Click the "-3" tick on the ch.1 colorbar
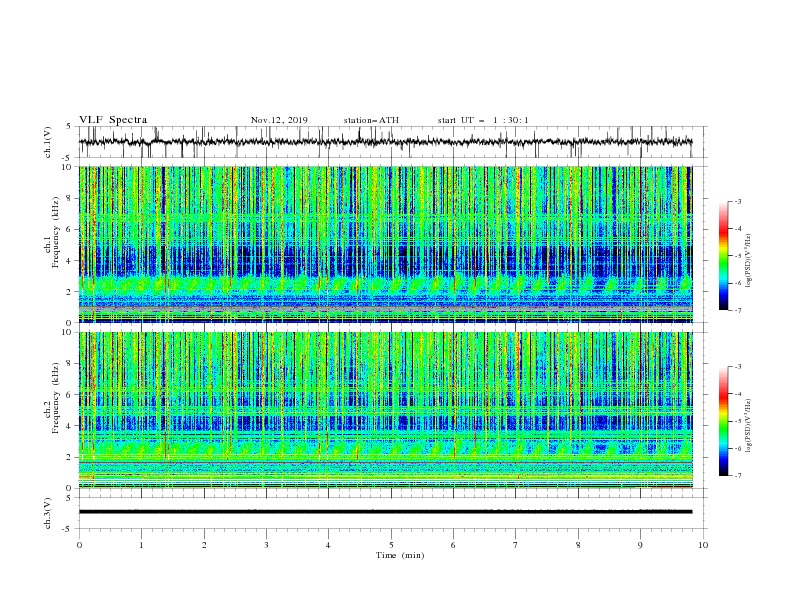Screen dimensions: 792x612 [738, 201]
